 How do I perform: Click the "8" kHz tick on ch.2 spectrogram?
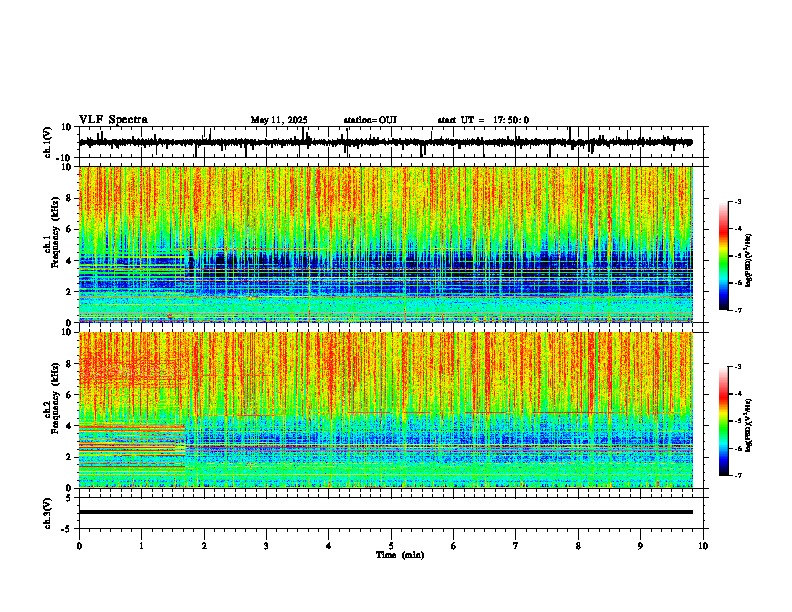(x=69, y=364)
